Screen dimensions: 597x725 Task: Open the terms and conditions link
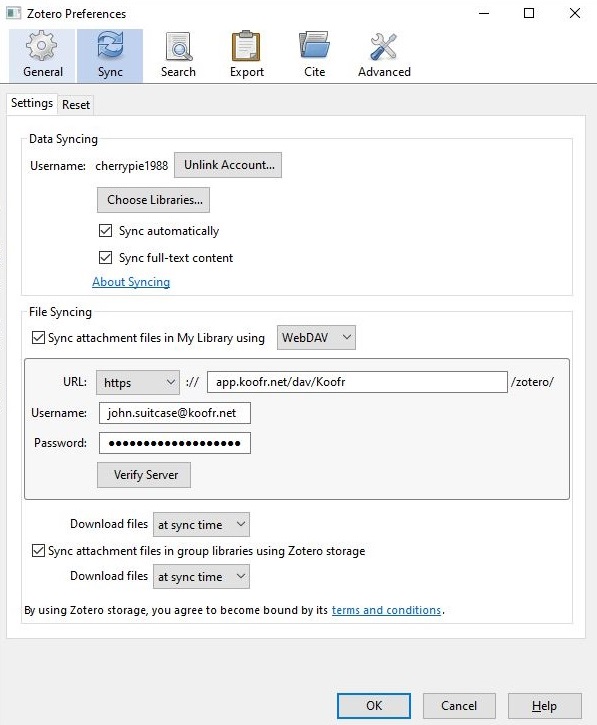(x=387, y=610)
